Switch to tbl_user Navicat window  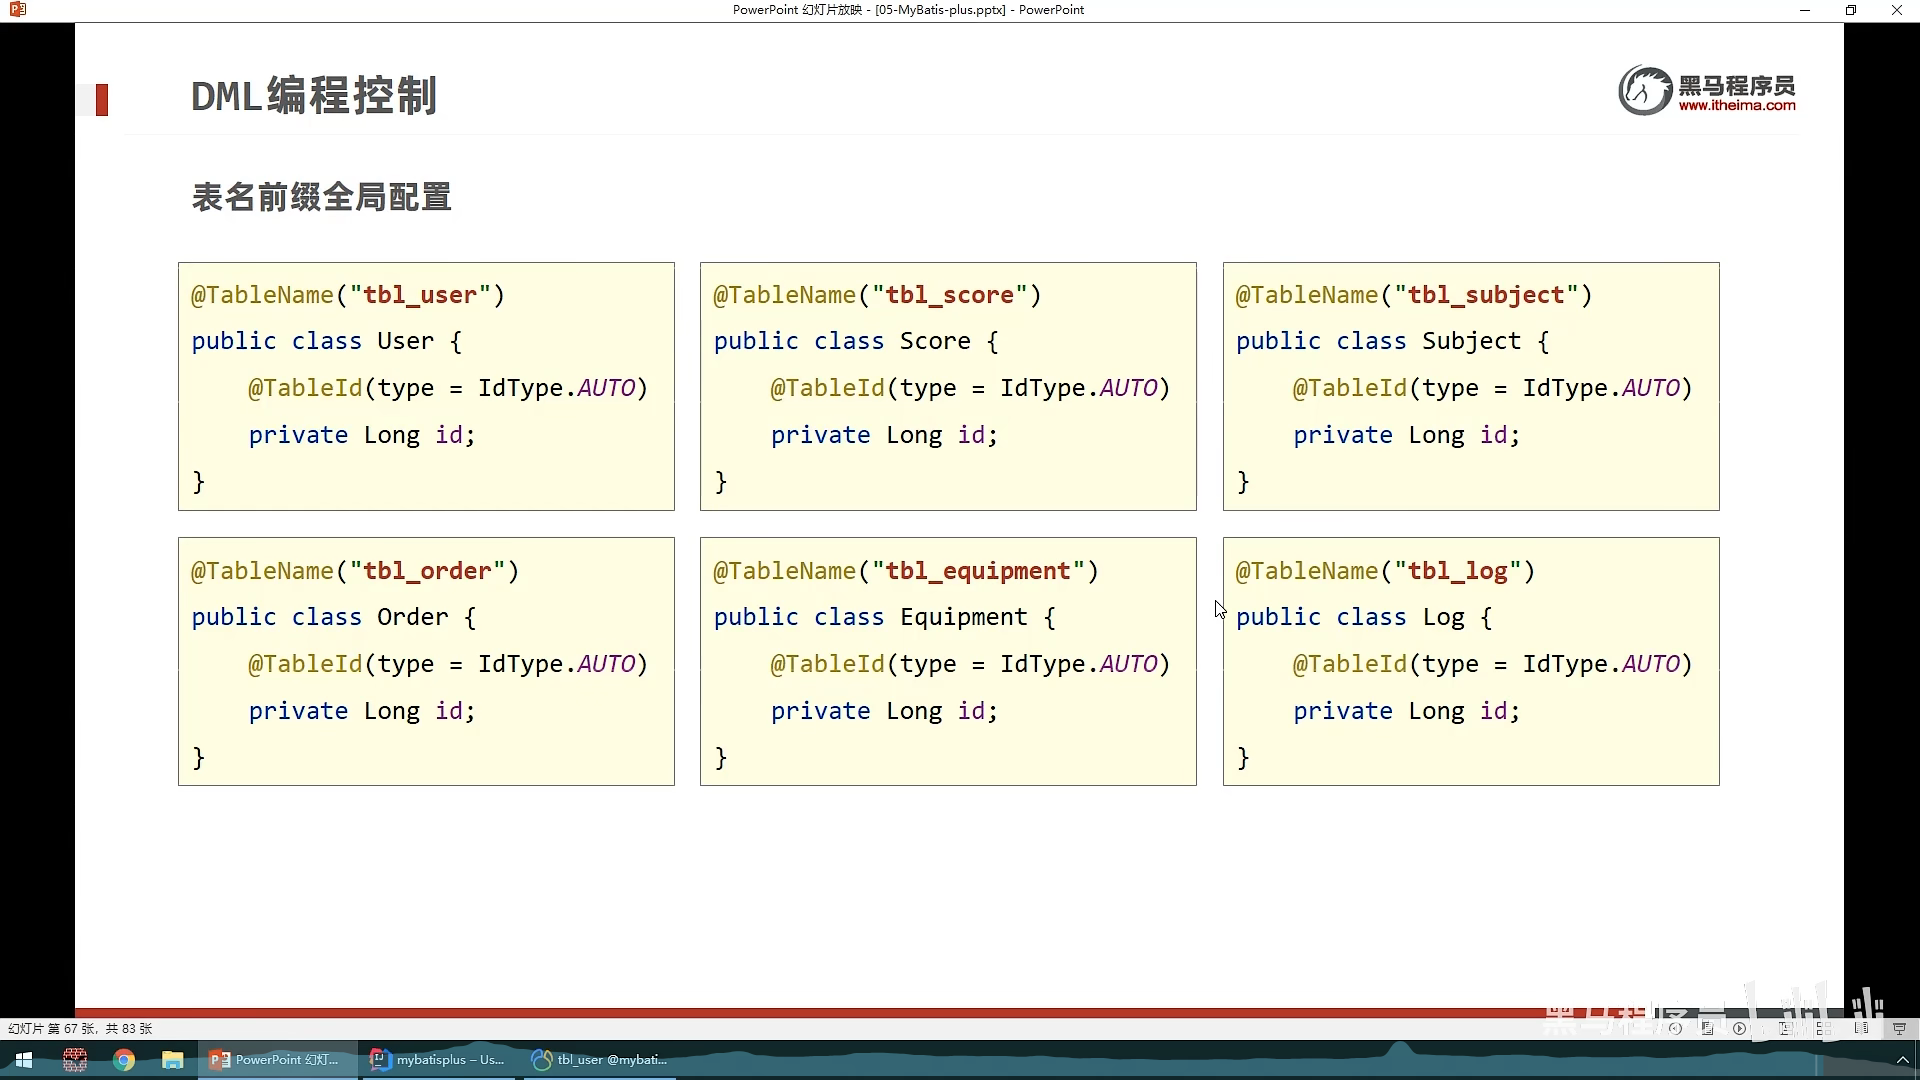(x=600, y=1060)
